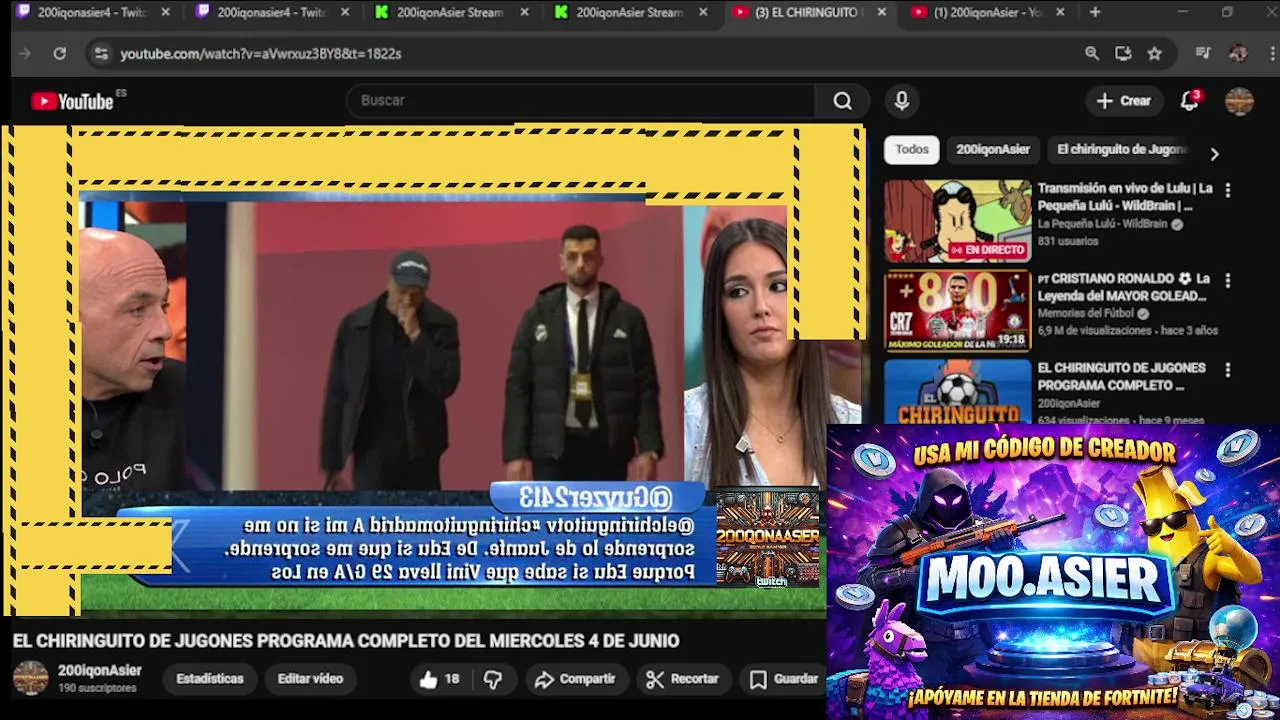
Task: Open the Cristiano Ronaldo video thumbnail
Action: click(957, 310)
